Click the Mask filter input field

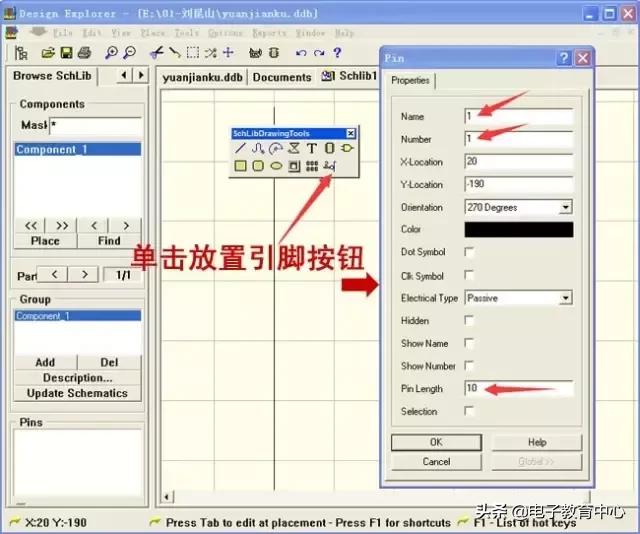pos(96,126)
